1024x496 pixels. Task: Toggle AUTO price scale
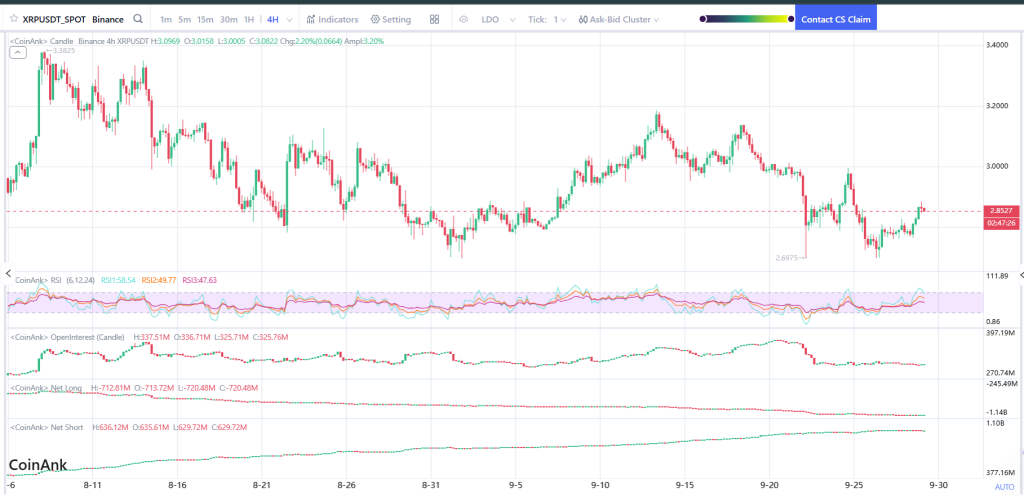[x=1004, y=487]
